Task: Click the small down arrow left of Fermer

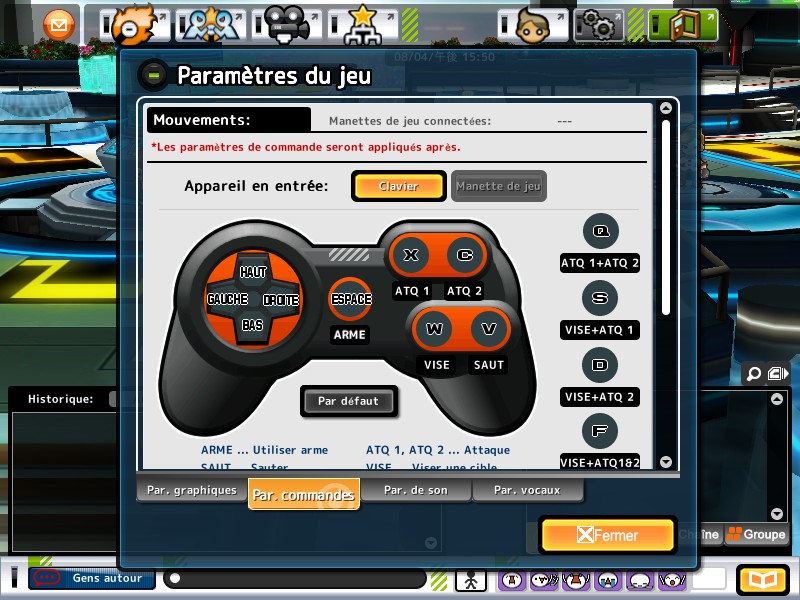Action: [x=431, y=543]
